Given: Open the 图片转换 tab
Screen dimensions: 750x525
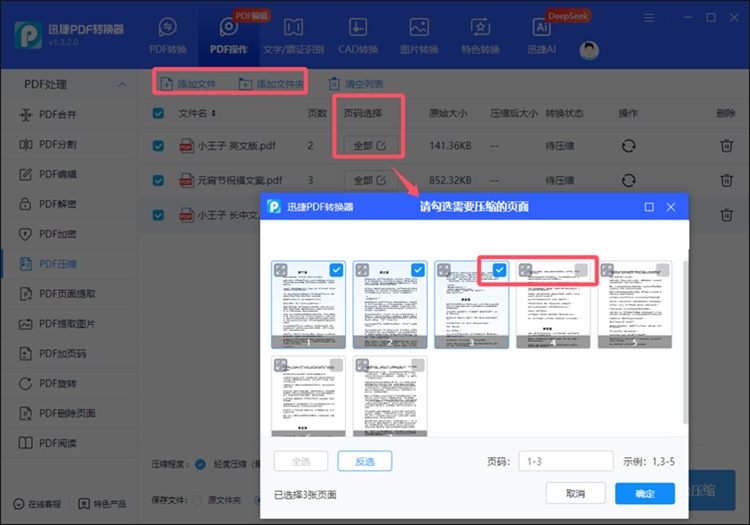Looking at the screenshot, I should pos(419,36).
